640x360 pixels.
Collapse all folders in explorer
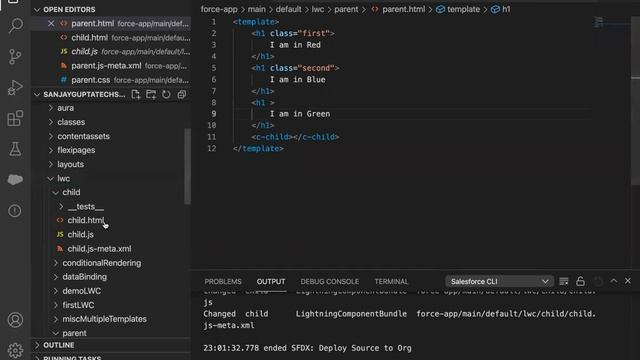pos(182,95)
